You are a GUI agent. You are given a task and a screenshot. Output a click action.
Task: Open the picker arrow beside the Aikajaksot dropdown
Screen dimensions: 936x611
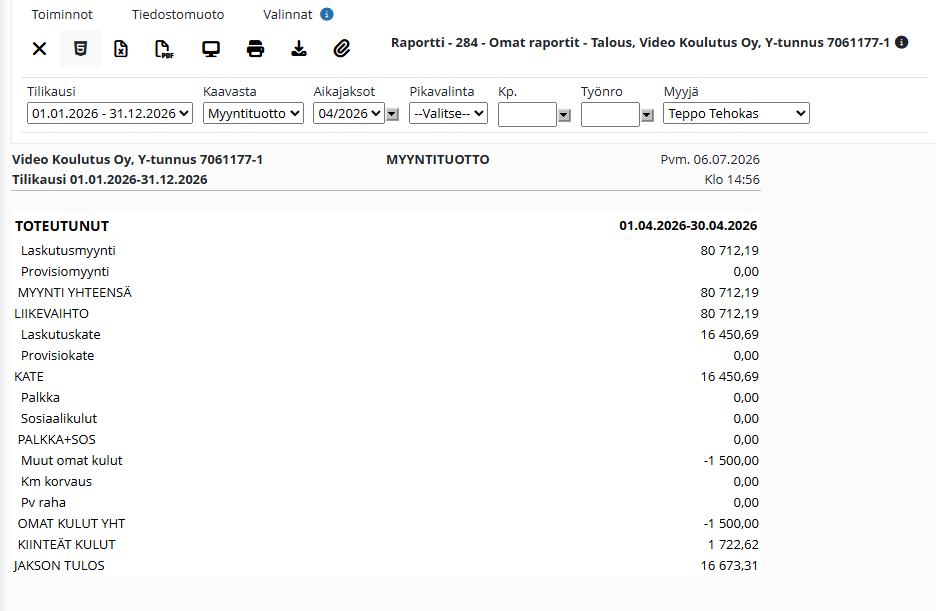[x=392, y=114]
